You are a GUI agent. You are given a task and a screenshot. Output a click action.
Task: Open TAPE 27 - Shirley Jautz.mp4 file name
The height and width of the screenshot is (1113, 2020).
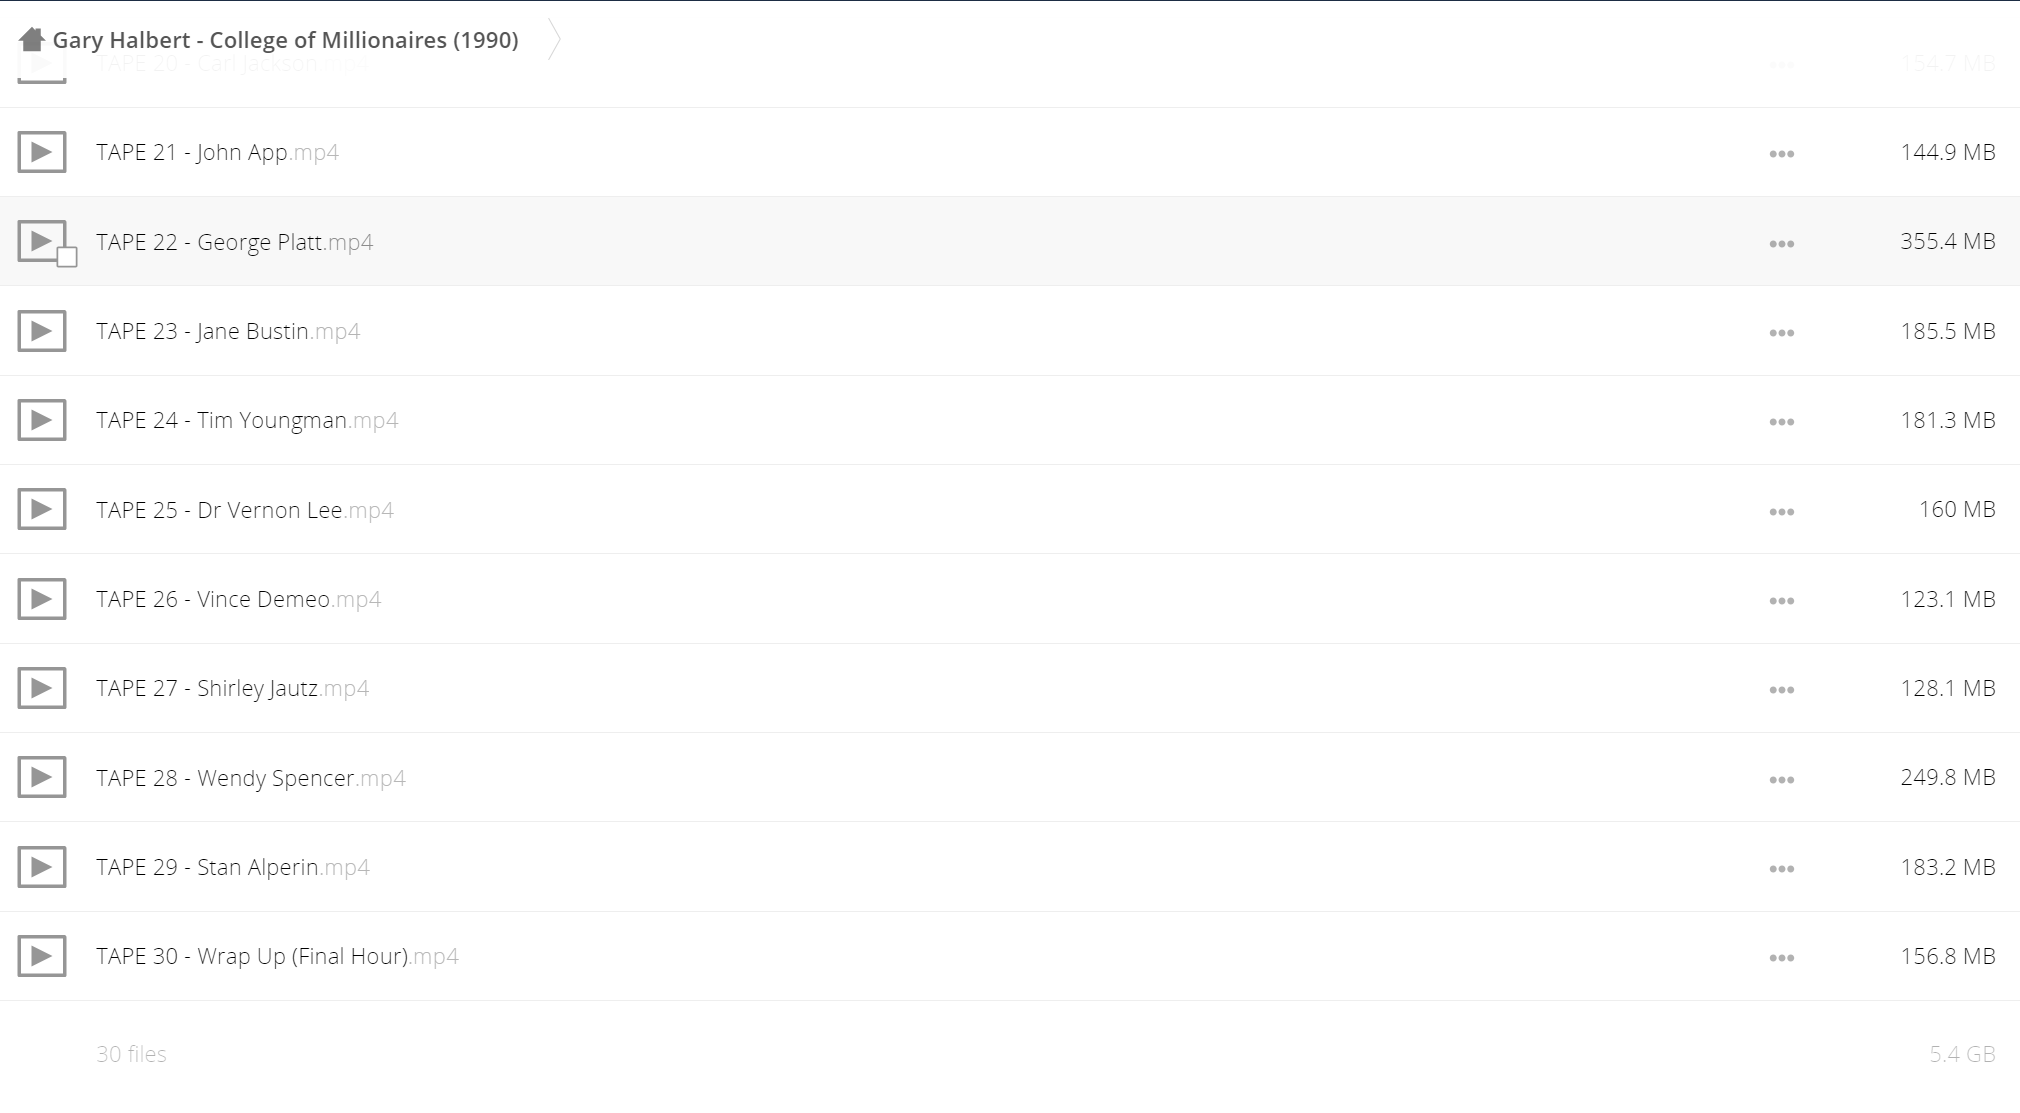tap(232, 688)
